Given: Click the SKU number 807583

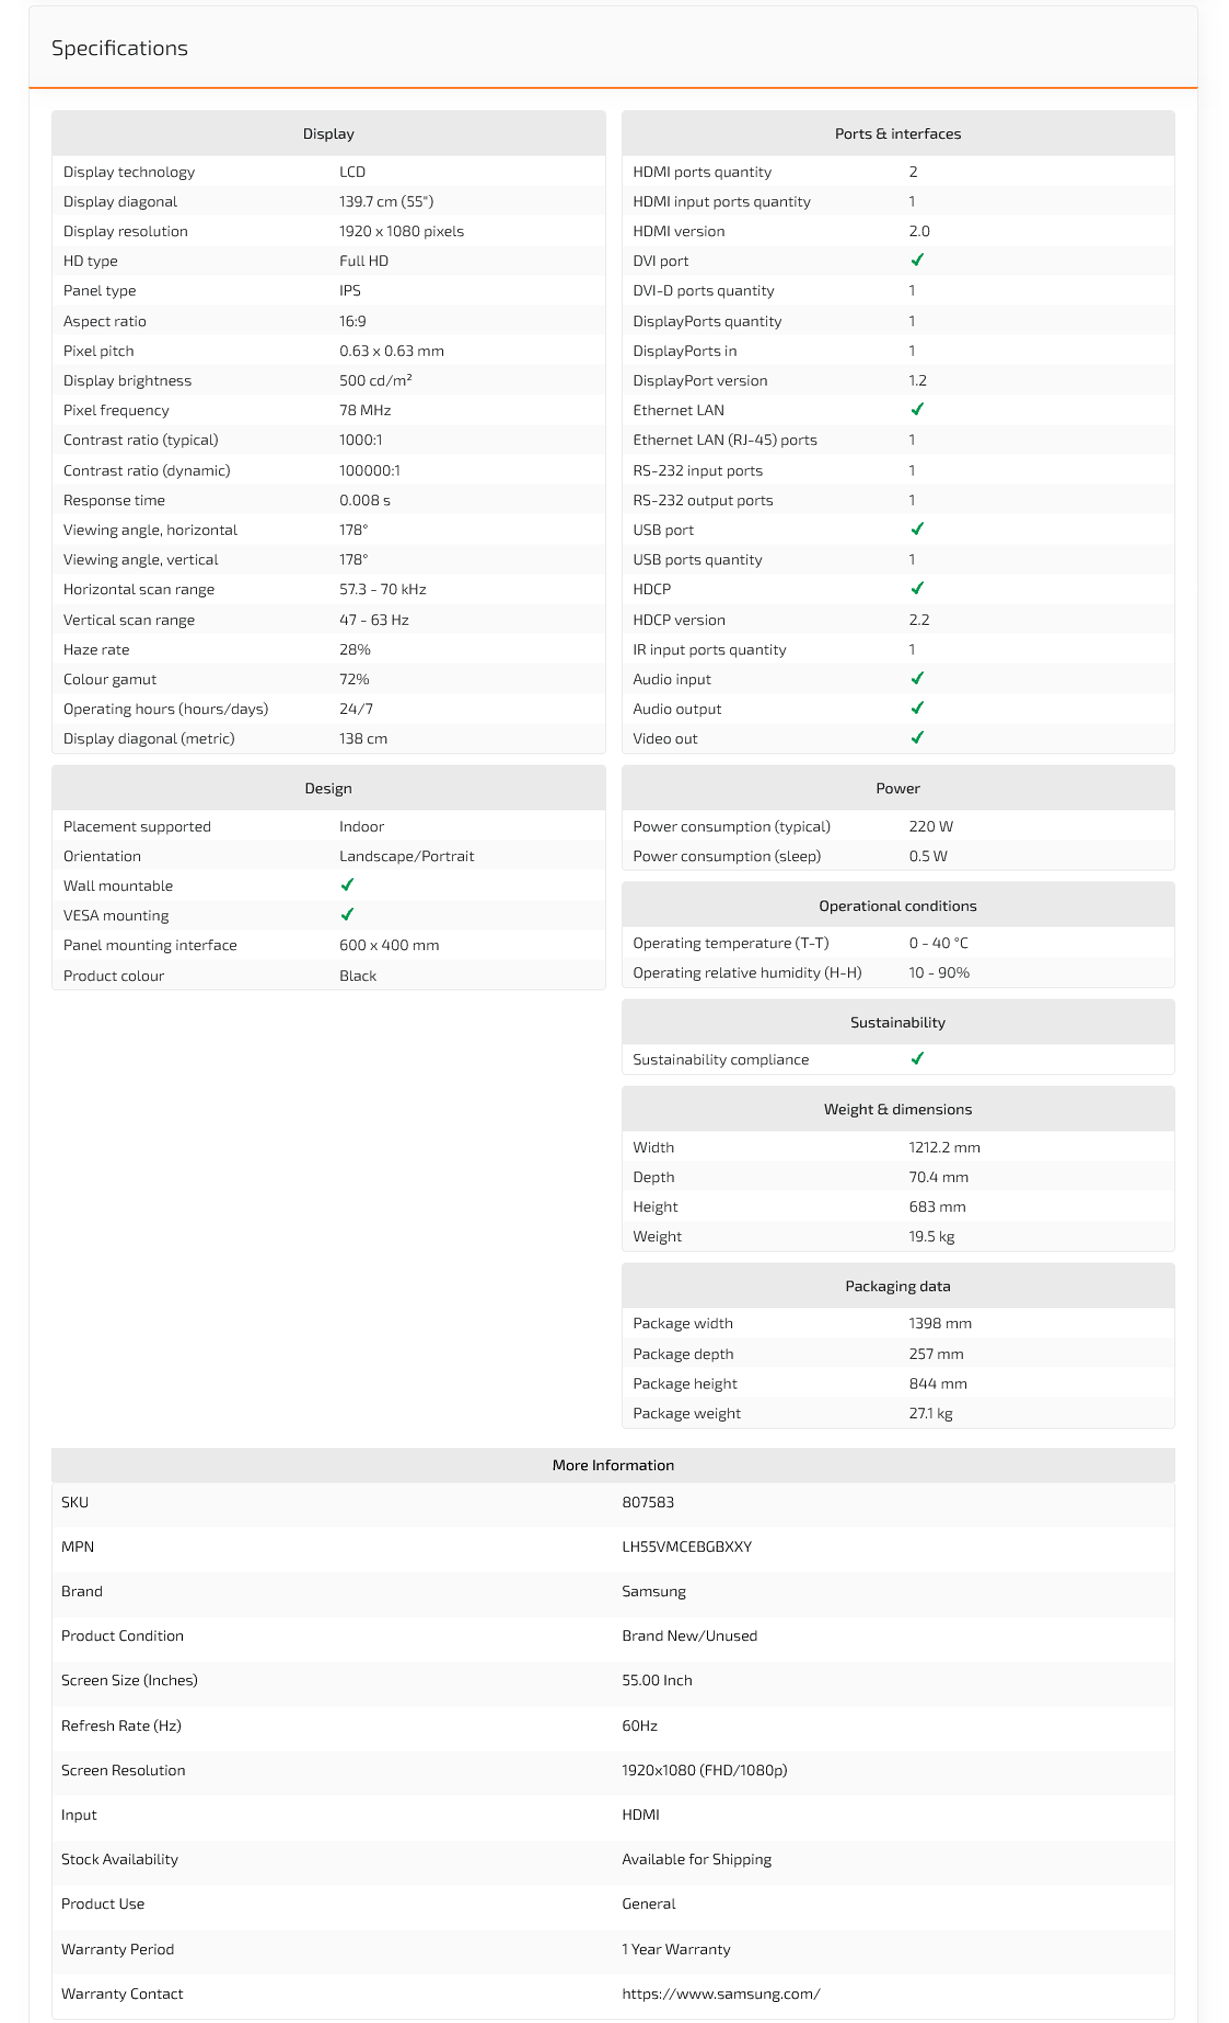Looking at the screenshot, I should click(x=648, y=1502).
